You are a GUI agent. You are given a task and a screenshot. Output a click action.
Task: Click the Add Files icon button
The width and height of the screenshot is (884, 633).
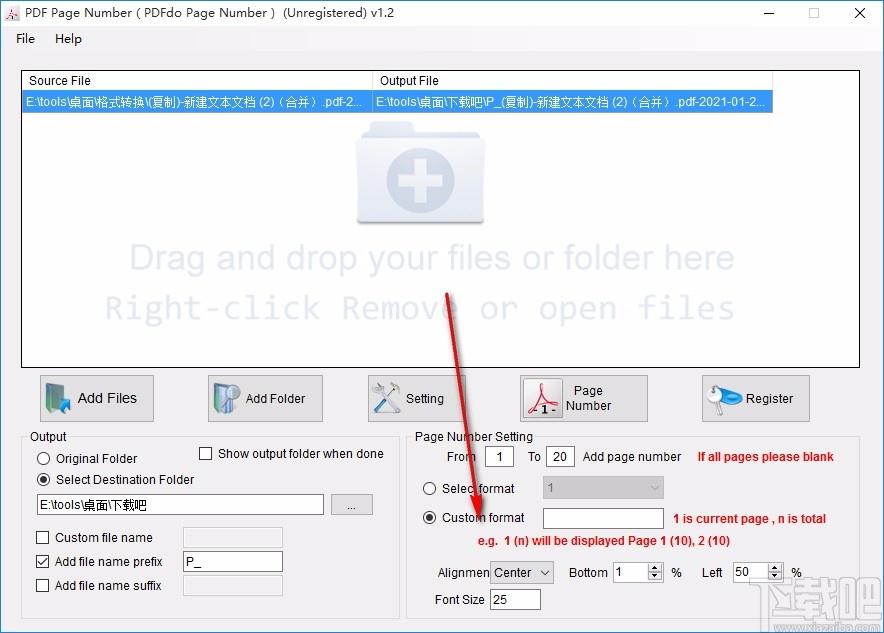[x=97, y=399]
